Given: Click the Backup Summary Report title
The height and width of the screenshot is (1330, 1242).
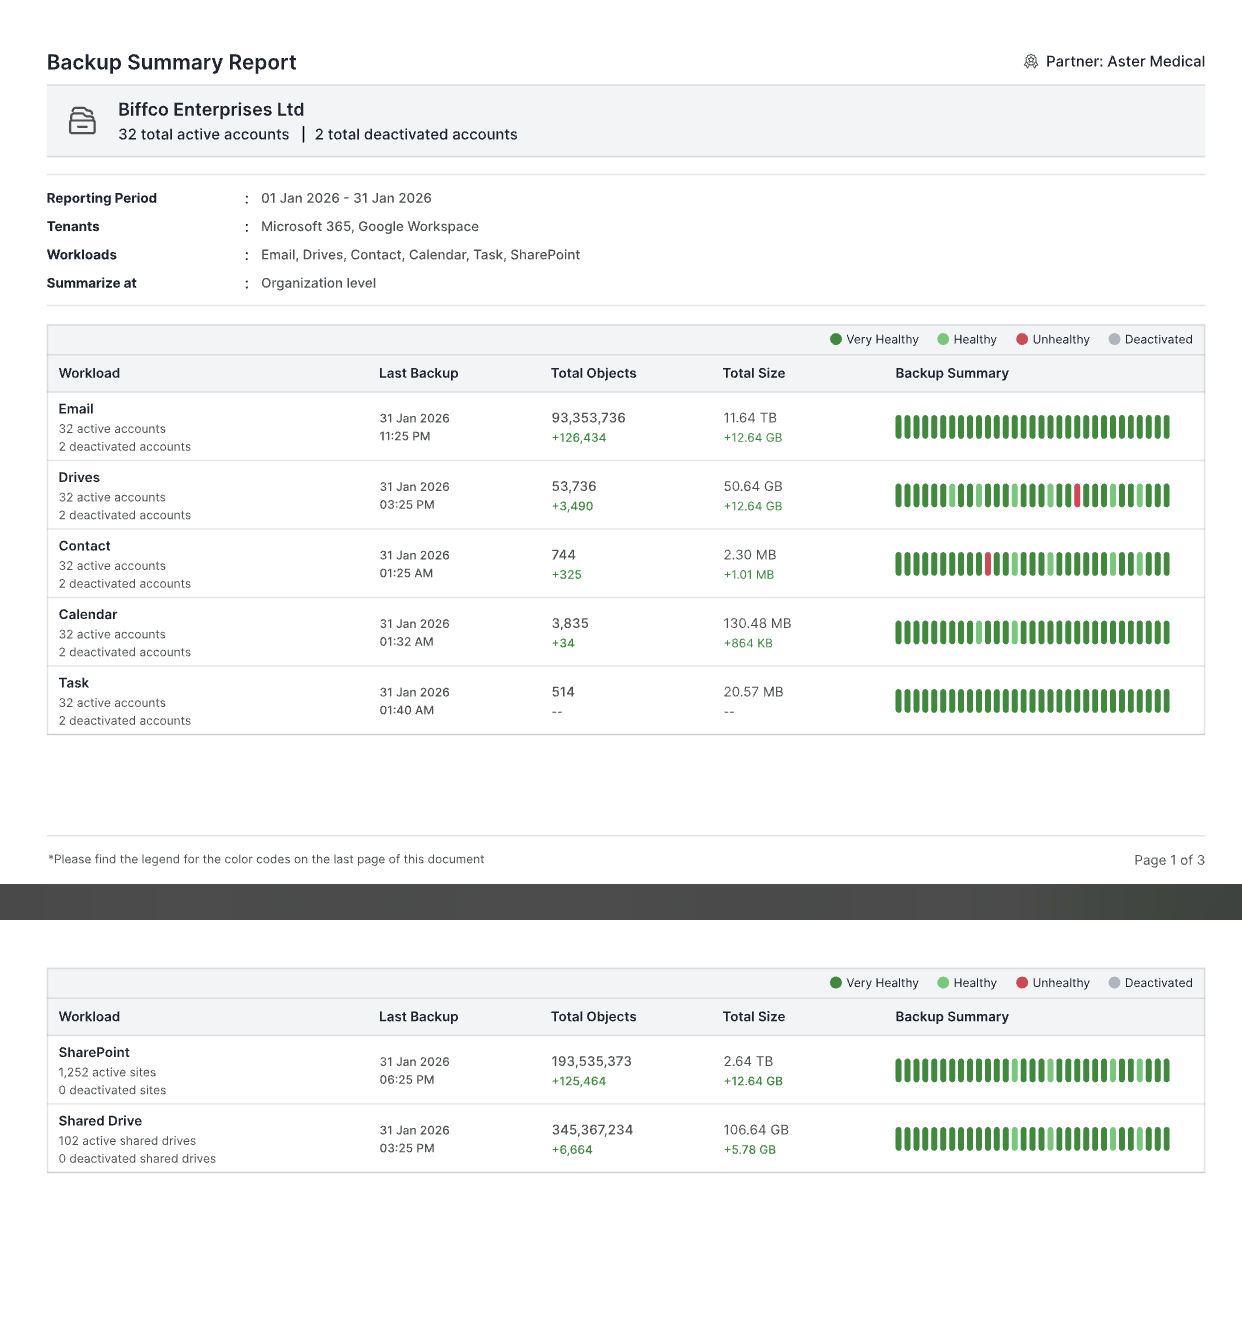Looking at the screenshot, I should point(171,62).
